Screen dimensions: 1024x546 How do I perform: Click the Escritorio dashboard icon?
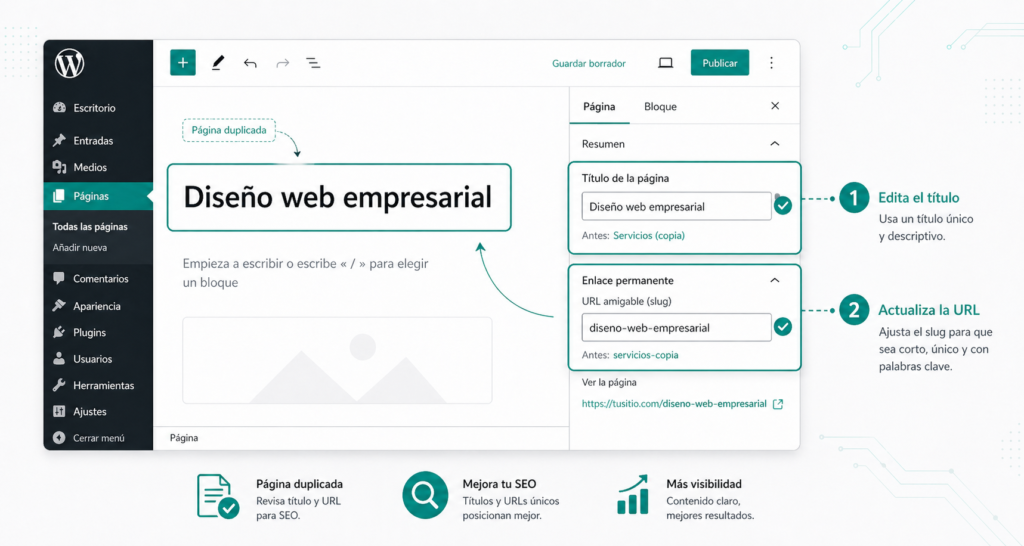pyautogui.click(x=59, y=108)
